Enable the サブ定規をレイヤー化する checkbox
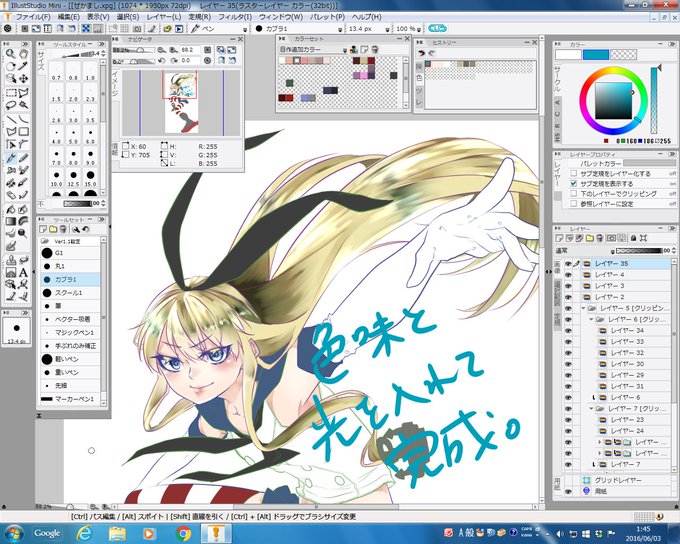The image size is (680, 544). tap(574, 174)
